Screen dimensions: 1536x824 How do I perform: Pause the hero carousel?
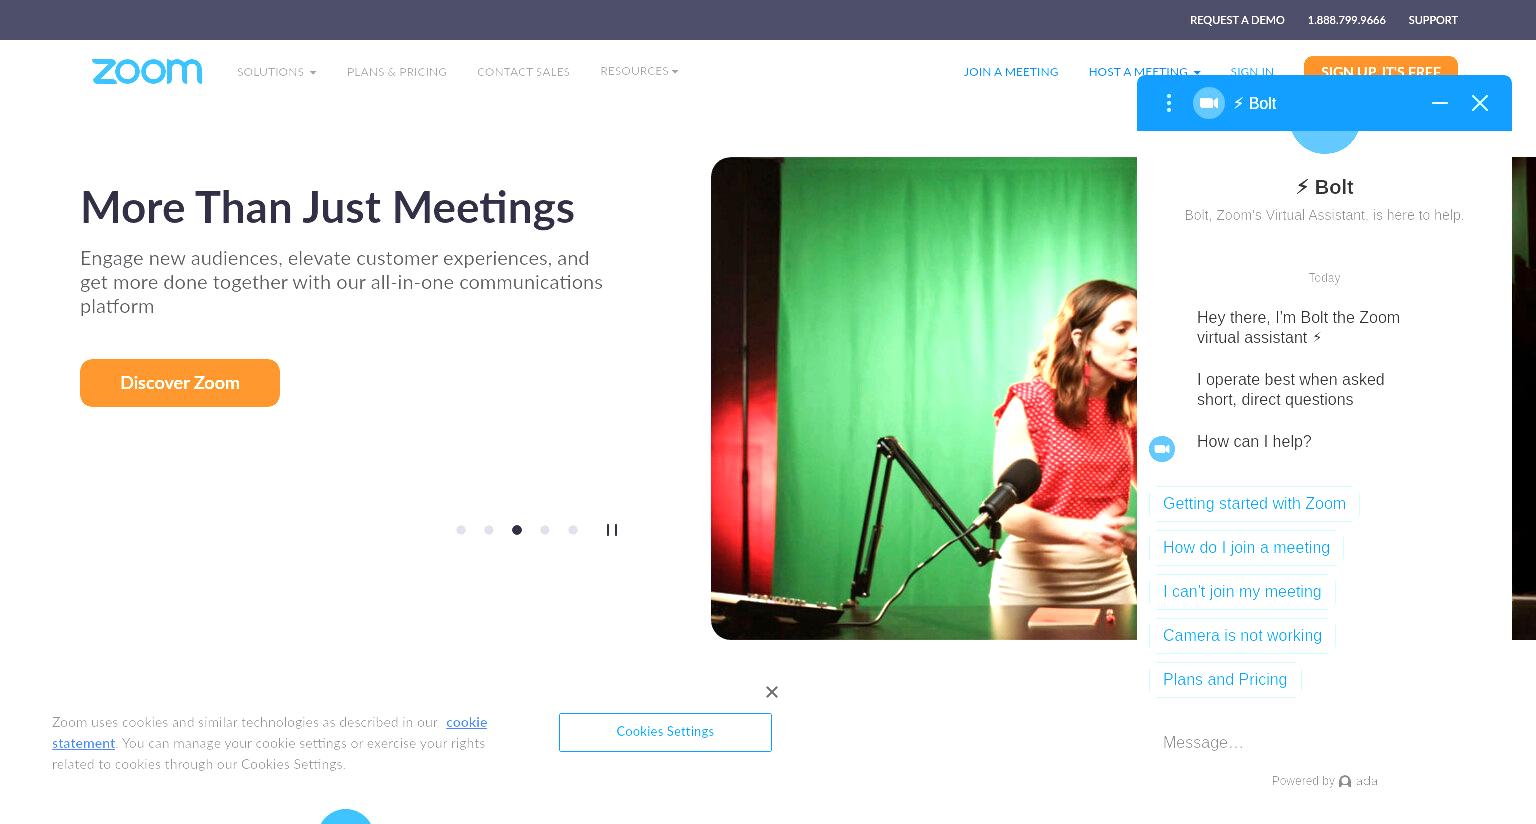click(x=612, y=530)
